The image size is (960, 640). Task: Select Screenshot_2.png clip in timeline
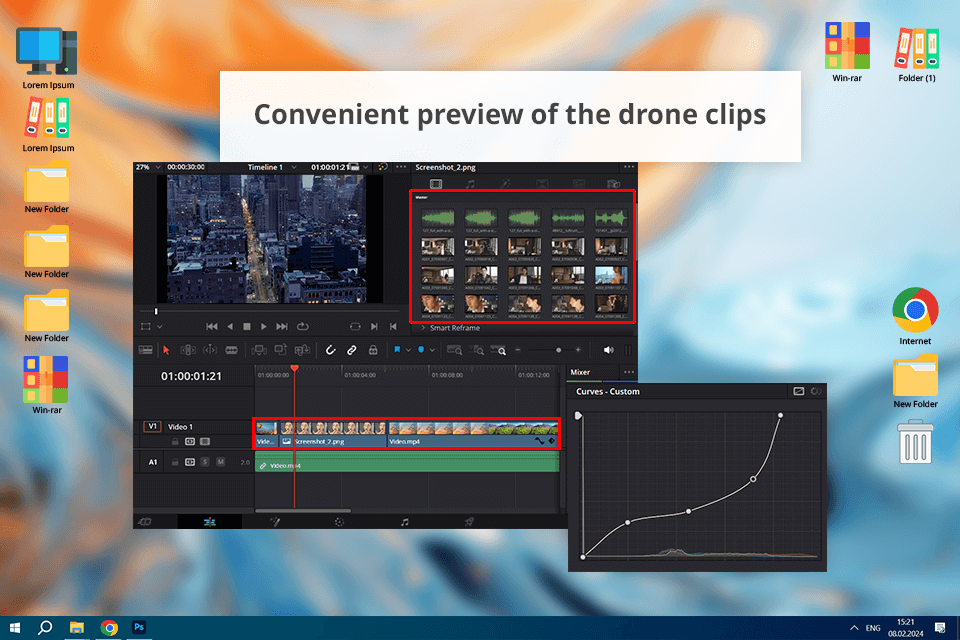333,434
